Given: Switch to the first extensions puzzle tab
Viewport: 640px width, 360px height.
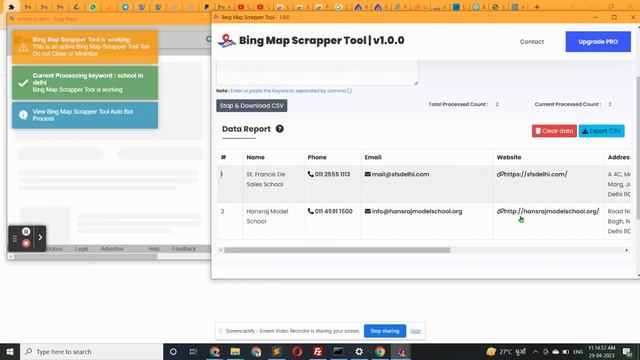Looking at the screenshot, I should [11, 7].
